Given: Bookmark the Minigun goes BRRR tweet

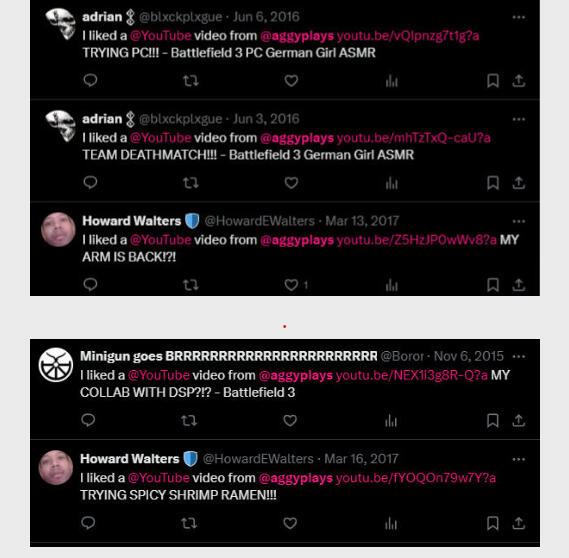Looking at the screenshot, I should pos(492,420).
